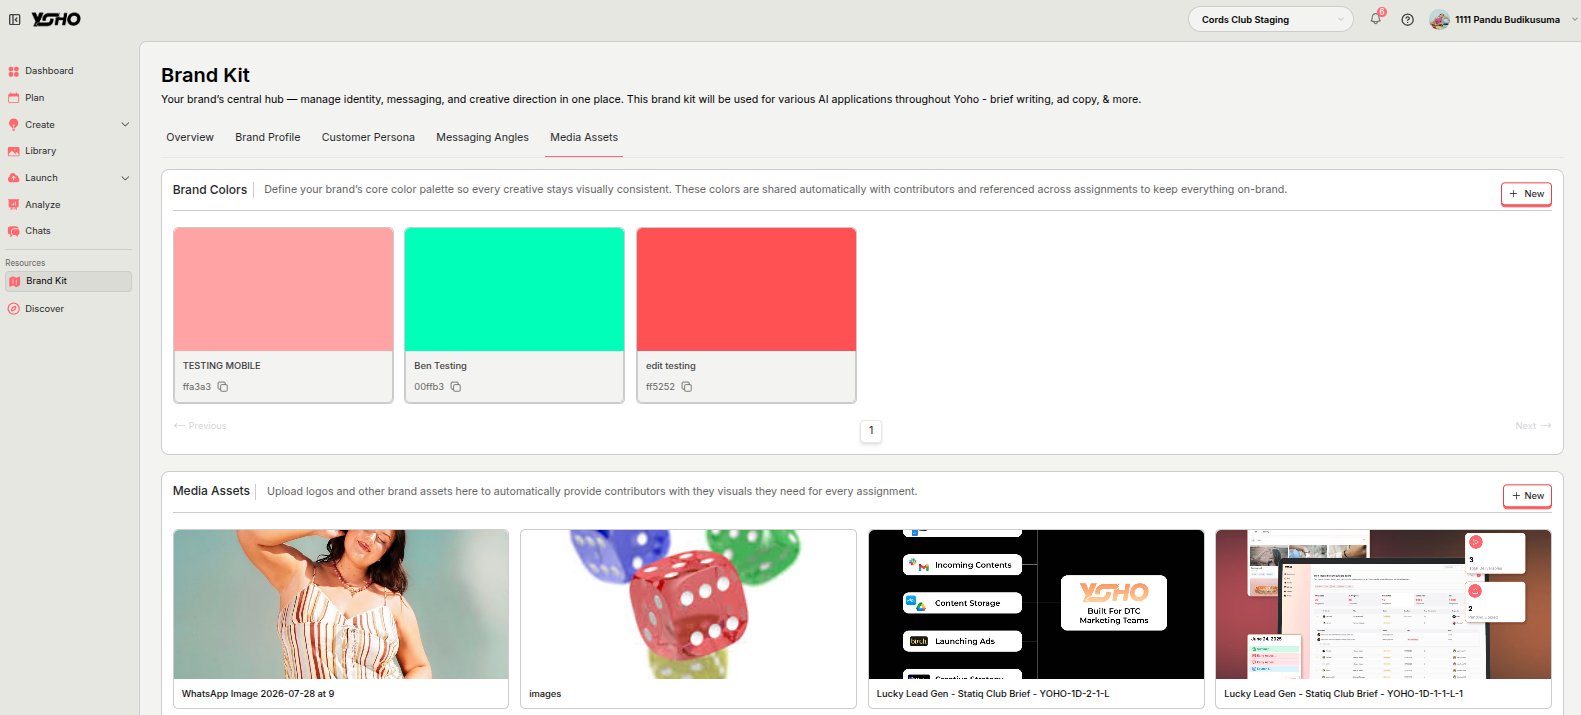The width and height of the screenshot is (1581, 715).
Task: Open the YOHO-1D-1-1-L-1 brief thumbnail
Action: tap(1383, 604)
